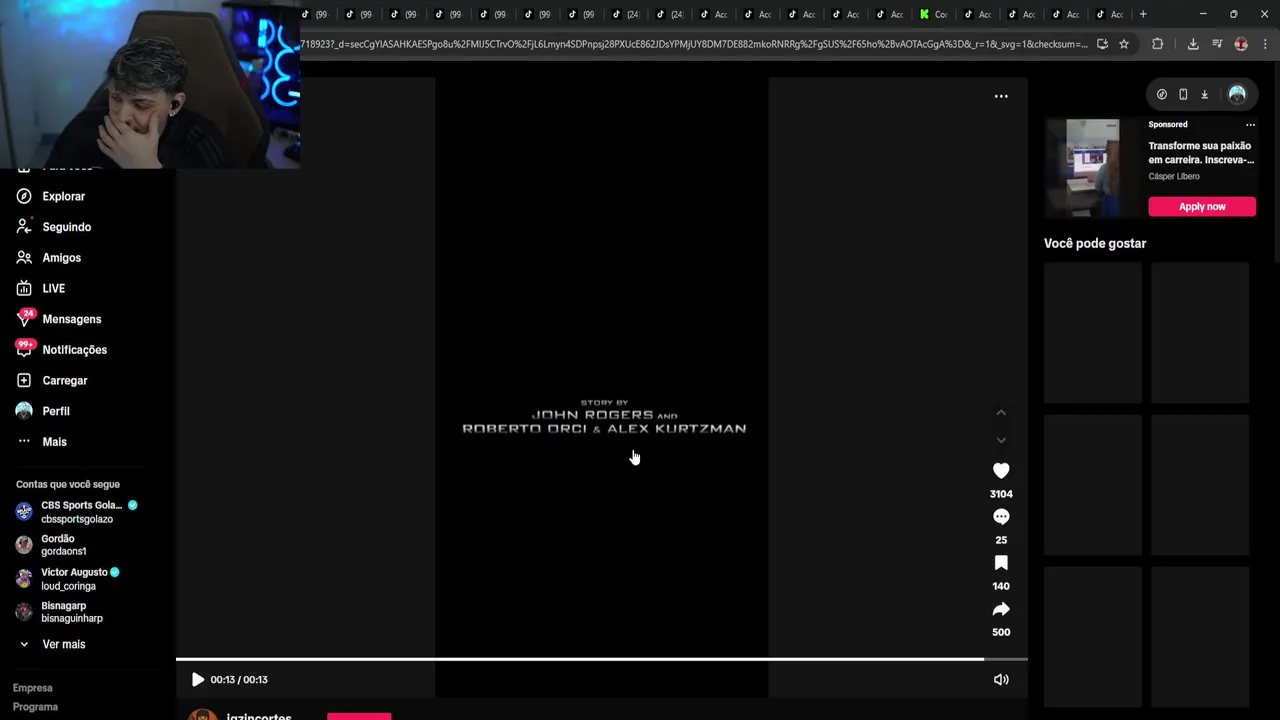Mute the video volume
1280x720 pixels.
[1001, 679]
